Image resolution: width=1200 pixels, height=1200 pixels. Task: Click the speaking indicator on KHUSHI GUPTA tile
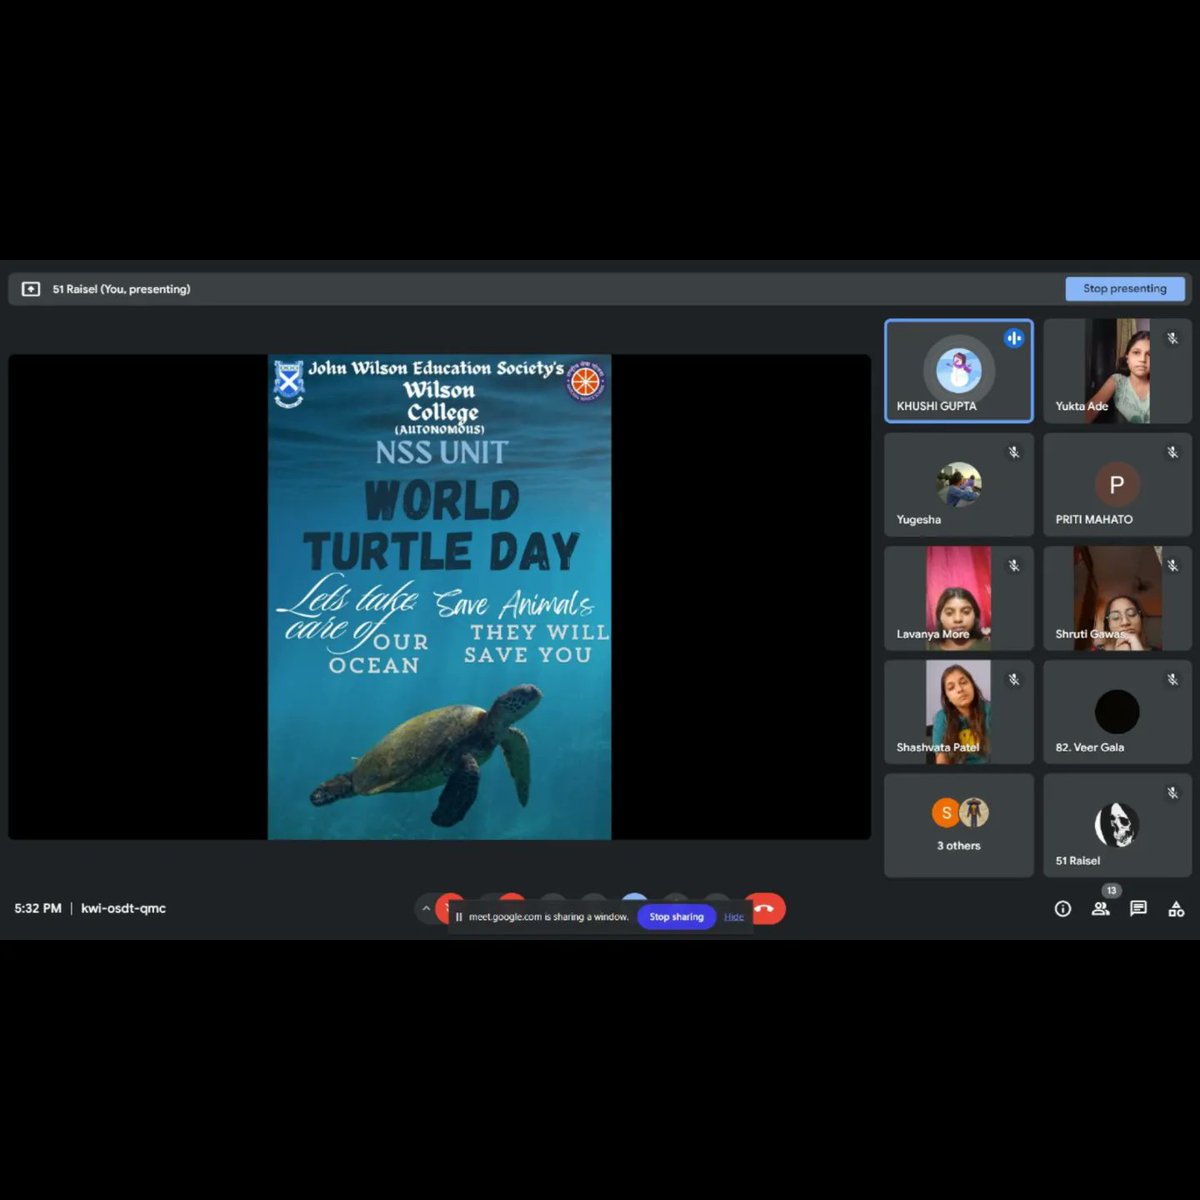point(1014,338)
